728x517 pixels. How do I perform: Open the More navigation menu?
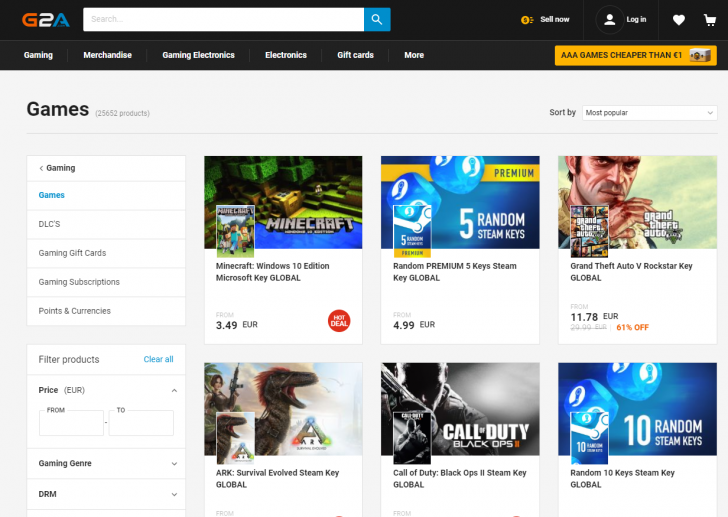click(414, 55)
